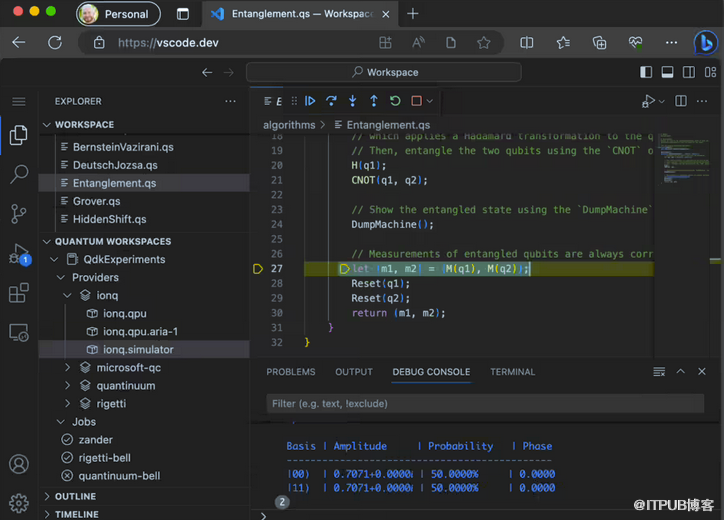Expand the microsoft-qc provider node

coord(68,368)
